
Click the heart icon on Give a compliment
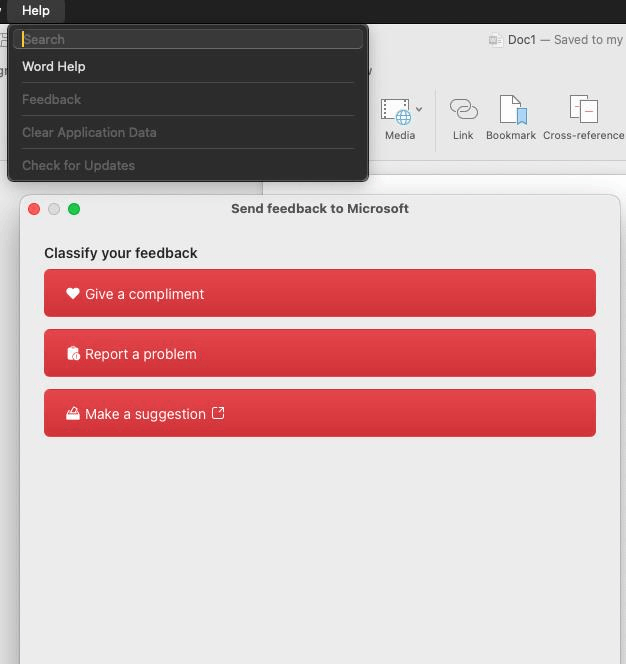[x=73, y=293]
